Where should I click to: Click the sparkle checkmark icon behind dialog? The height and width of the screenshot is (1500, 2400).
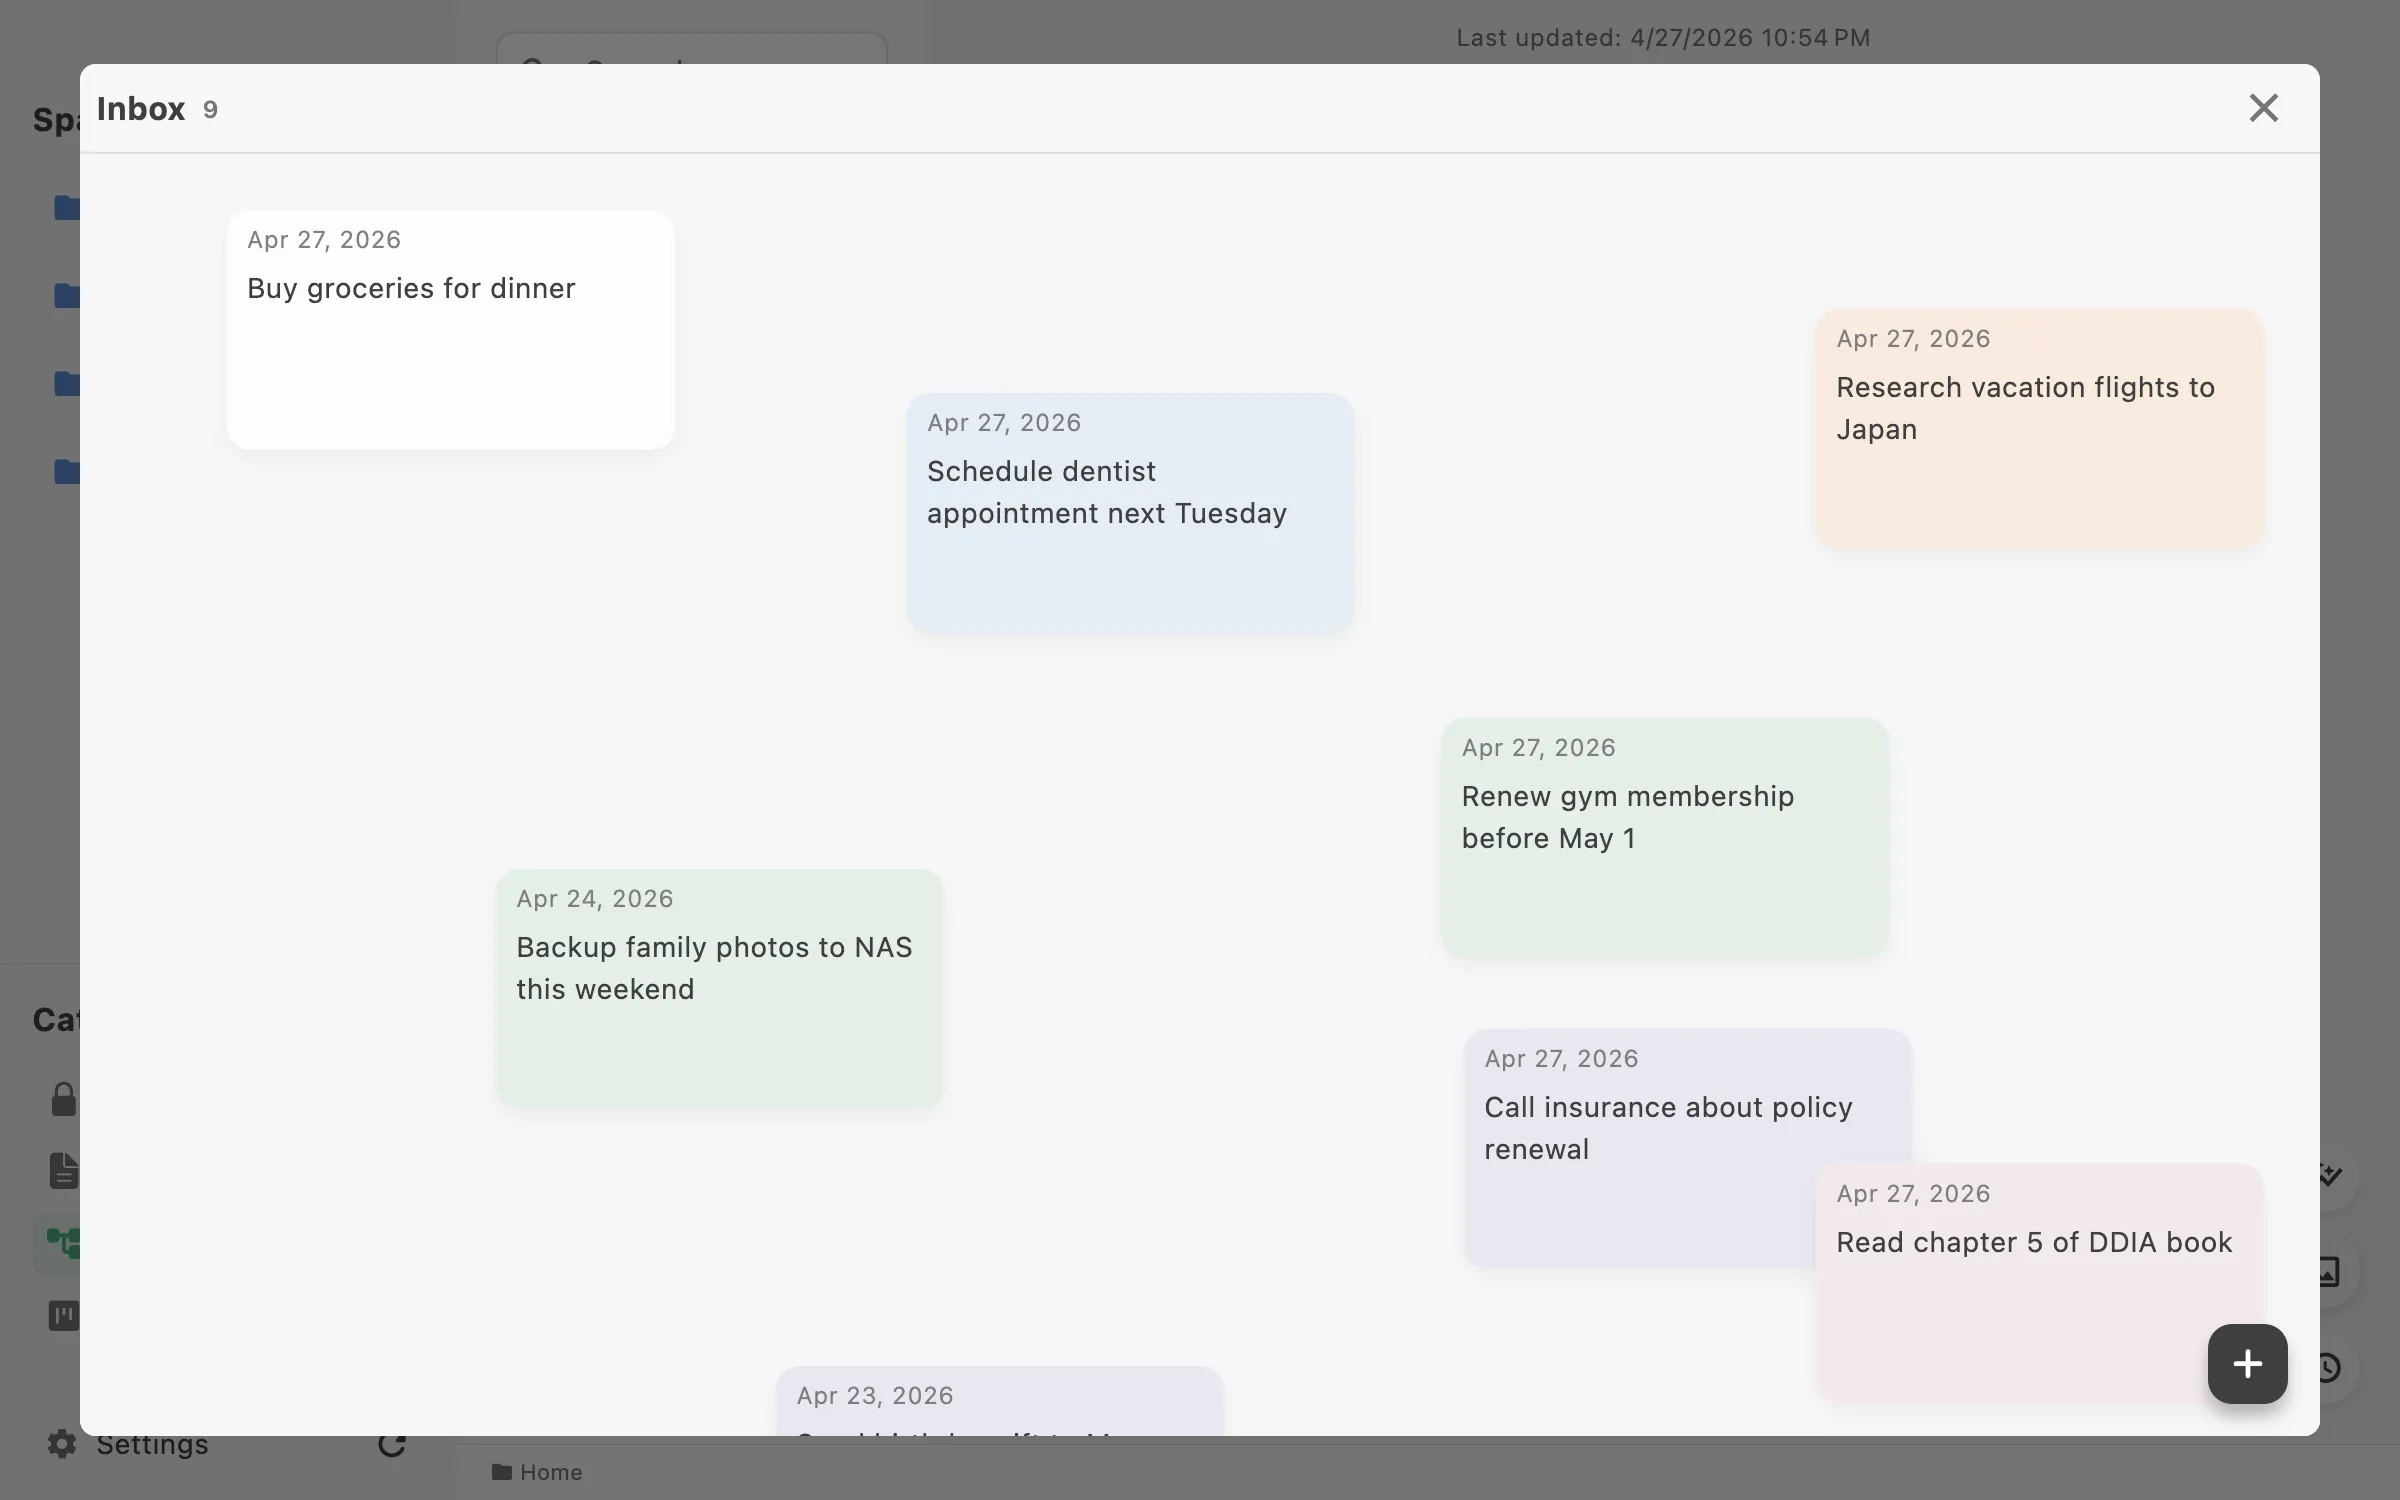coord(2331,1175)
